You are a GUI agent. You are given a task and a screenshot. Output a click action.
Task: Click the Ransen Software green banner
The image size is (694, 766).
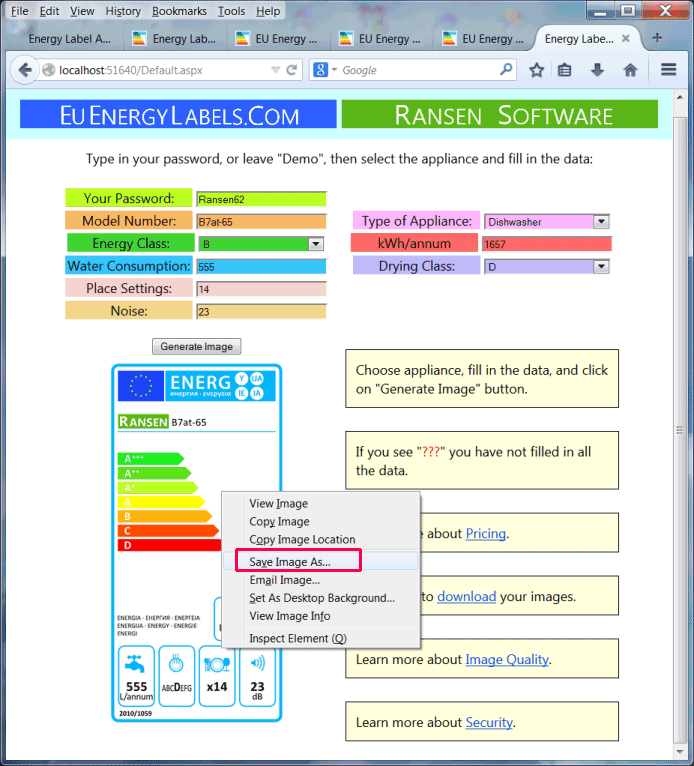tap(500, 115)
